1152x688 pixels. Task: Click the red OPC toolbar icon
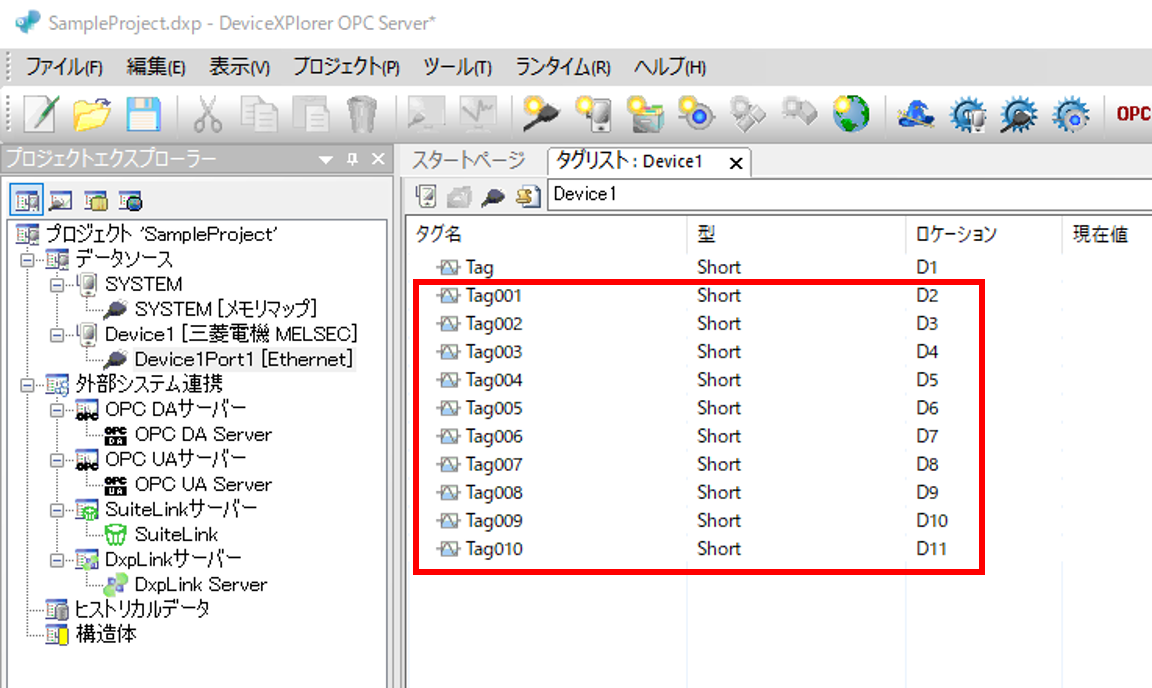click(1133, 113)
